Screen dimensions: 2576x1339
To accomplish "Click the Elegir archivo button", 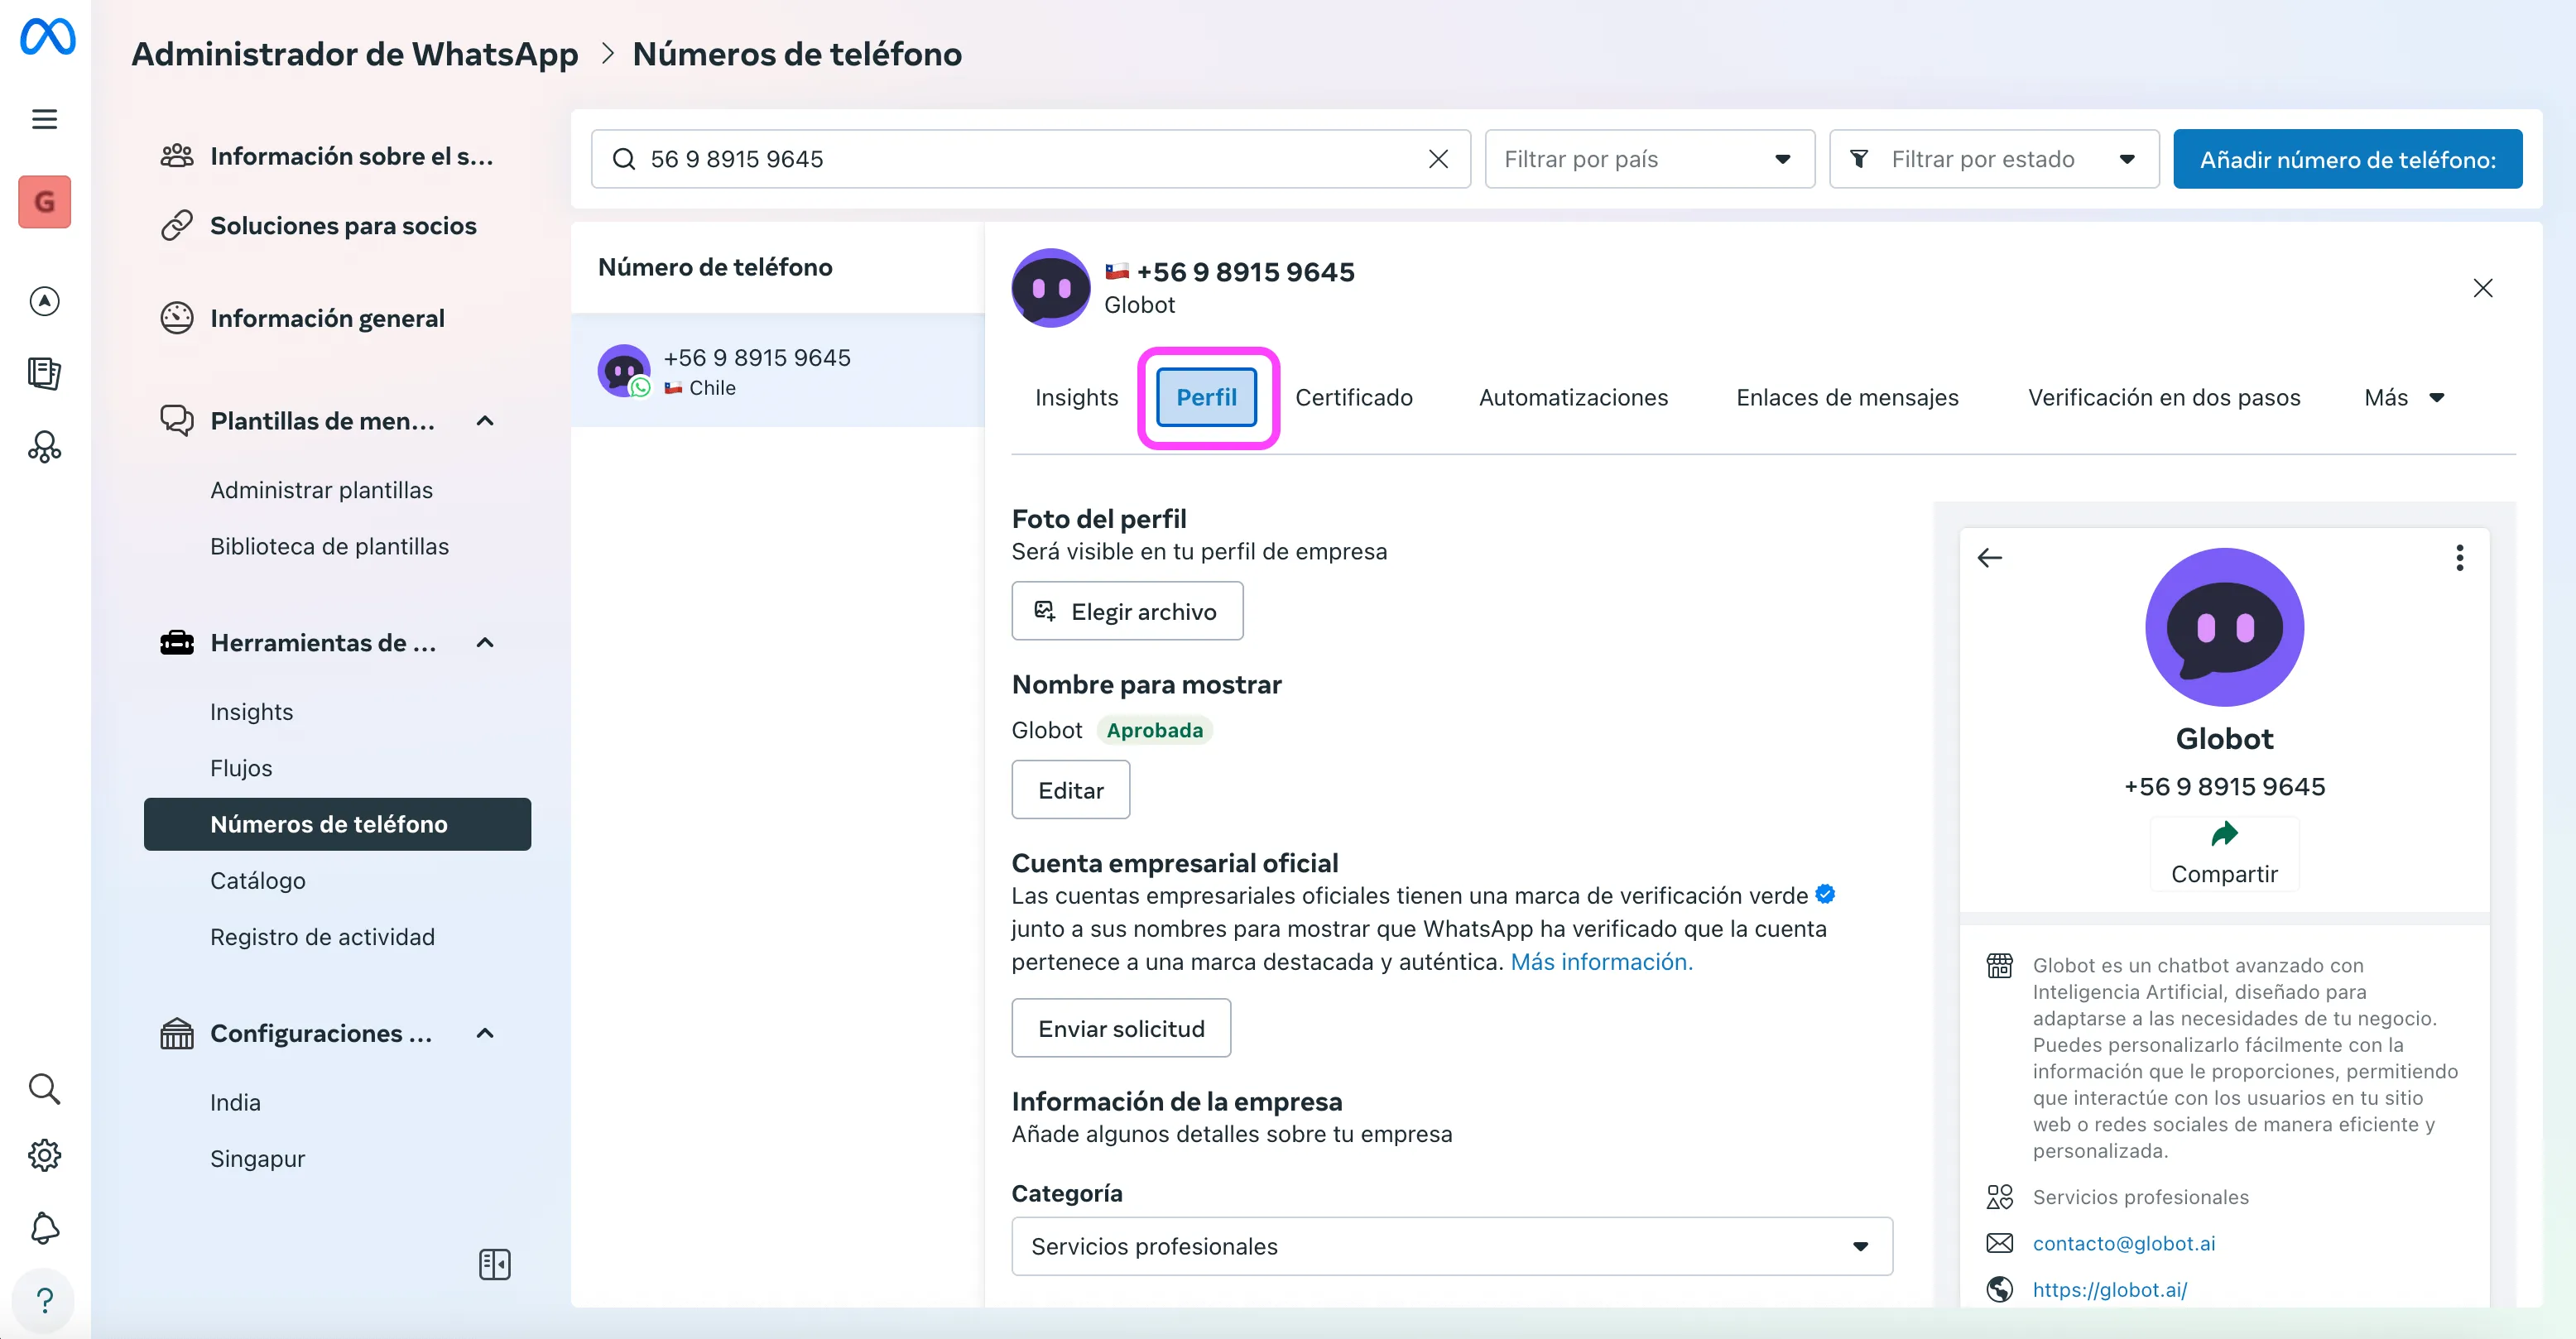I will pos(1126,611).
